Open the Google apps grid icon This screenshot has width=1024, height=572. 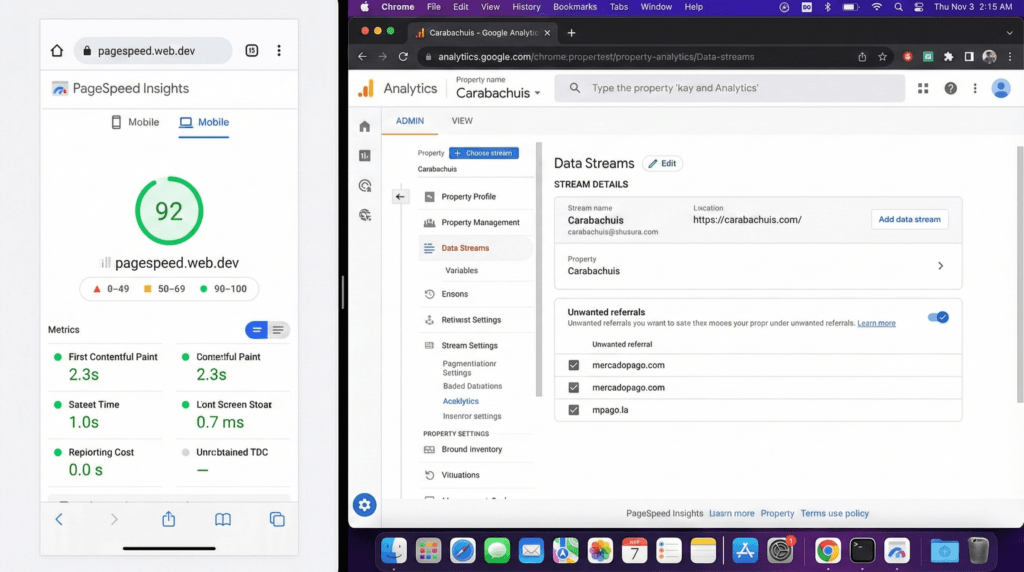pos(923,88)
